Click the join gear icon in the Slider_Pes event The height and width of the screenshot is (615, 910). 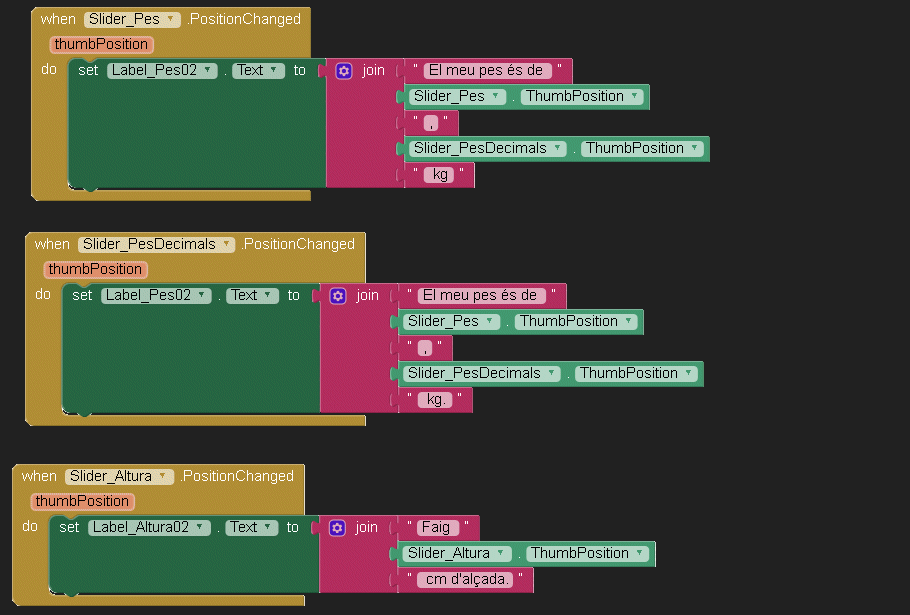tap(344, 71)
